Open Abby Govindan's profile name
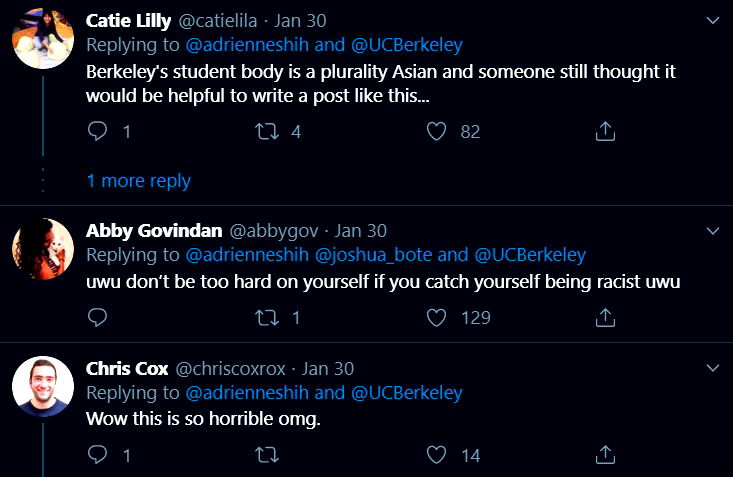Screen dimensions: 733x477 (154, 231)
